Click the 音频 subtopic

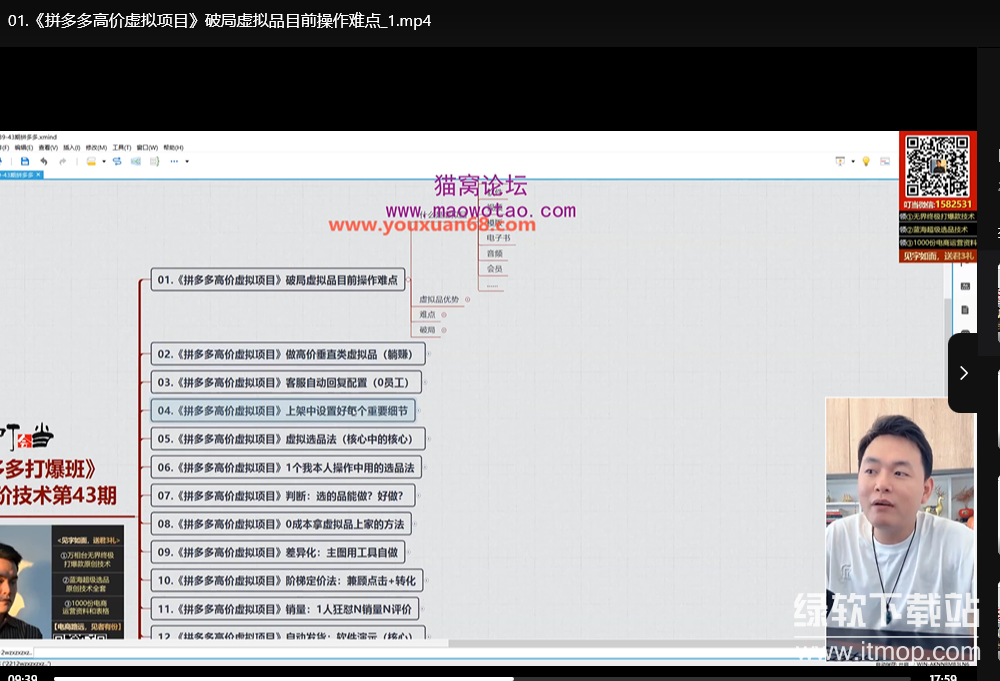tap(495, 253)
